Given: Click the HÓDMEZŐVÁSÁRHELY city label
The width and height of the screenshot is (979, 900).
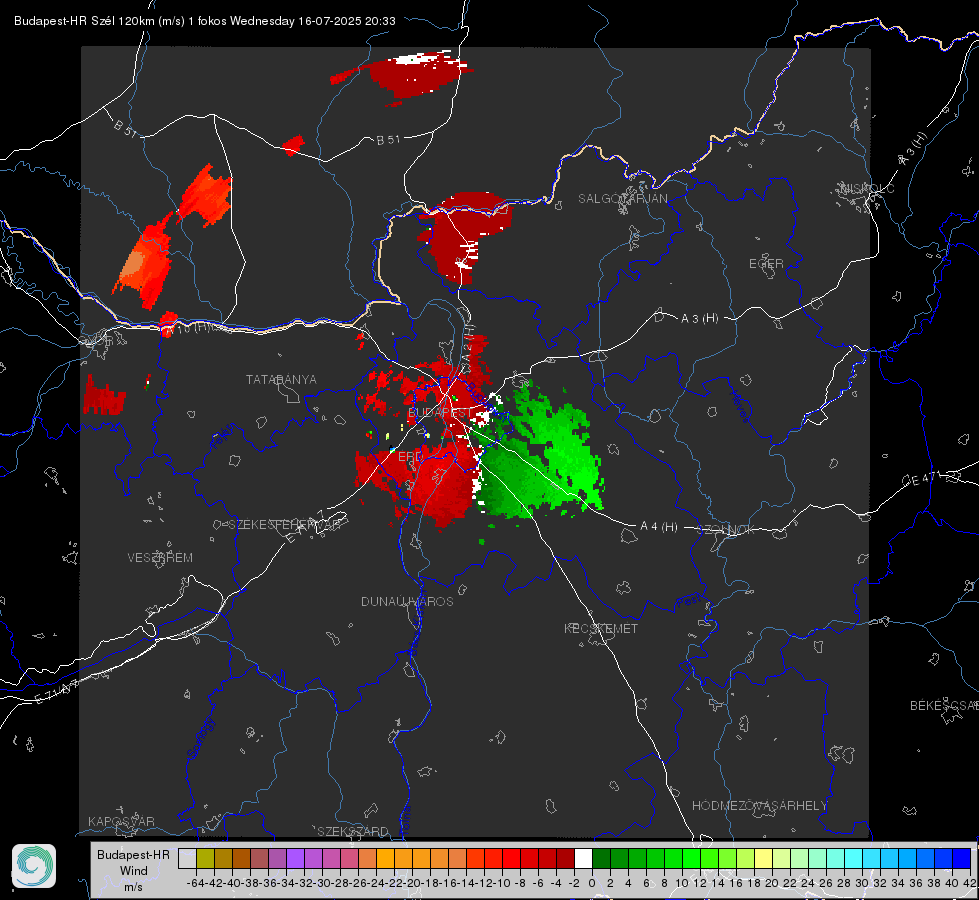Looking at the screenshot, I should 759,806.
